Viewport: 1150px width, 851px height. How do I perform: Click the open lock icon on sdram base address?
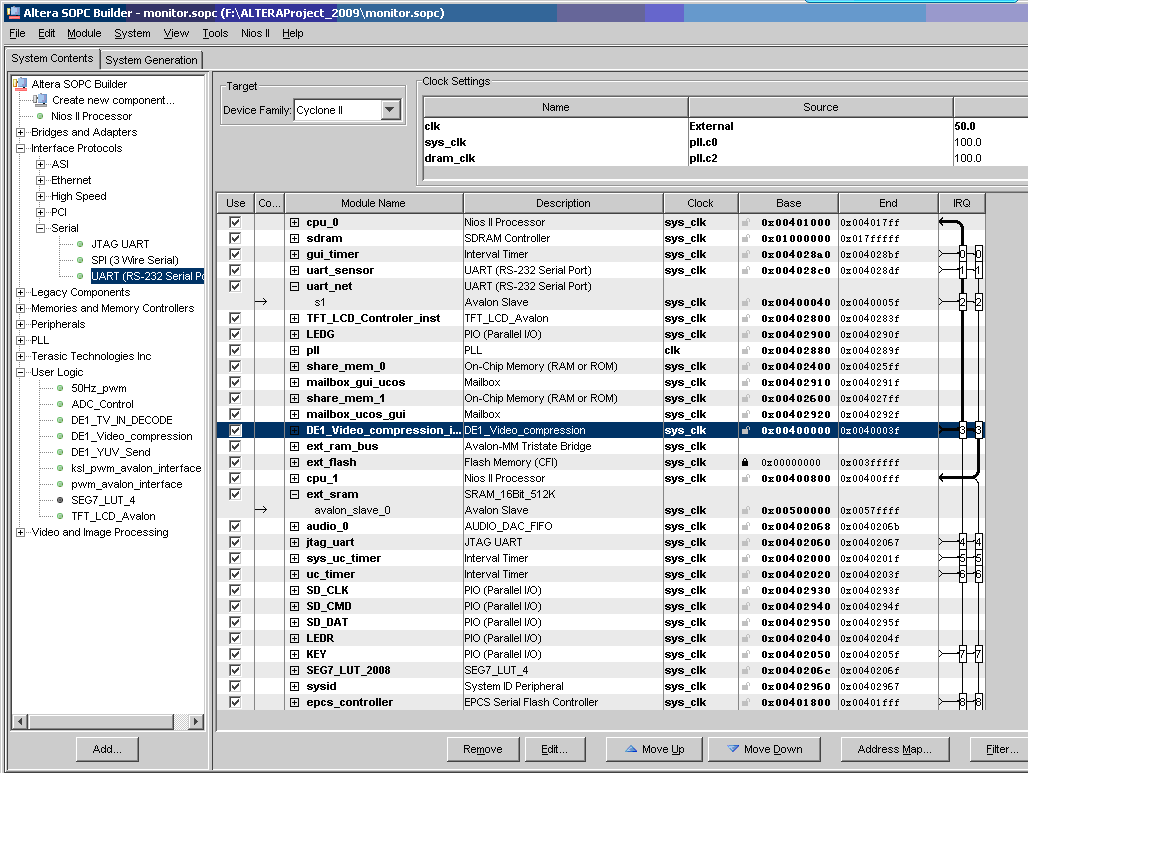(745, 238)
